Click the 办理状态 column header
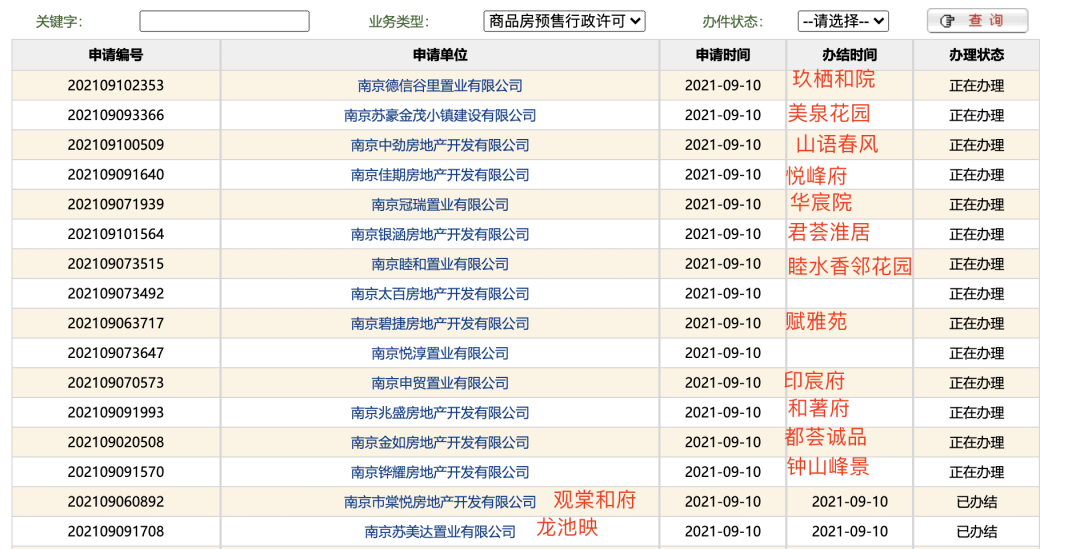The image size is (1080, 549). (x=976, y=55)
